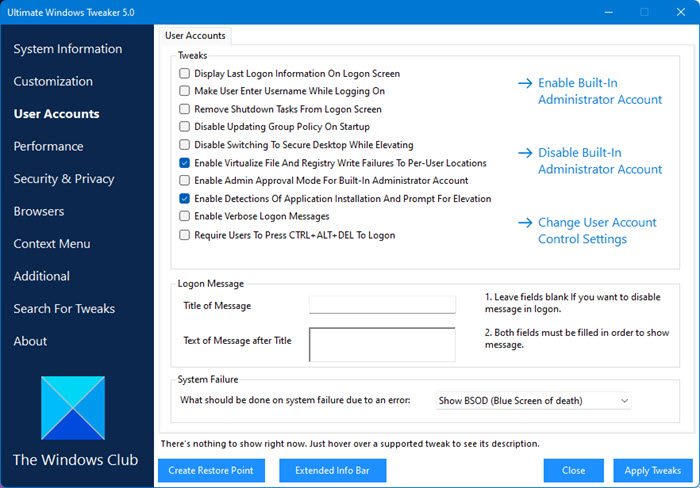Uncheck Enable Virtualize File And Registry Write Failures

pos(184,163)
